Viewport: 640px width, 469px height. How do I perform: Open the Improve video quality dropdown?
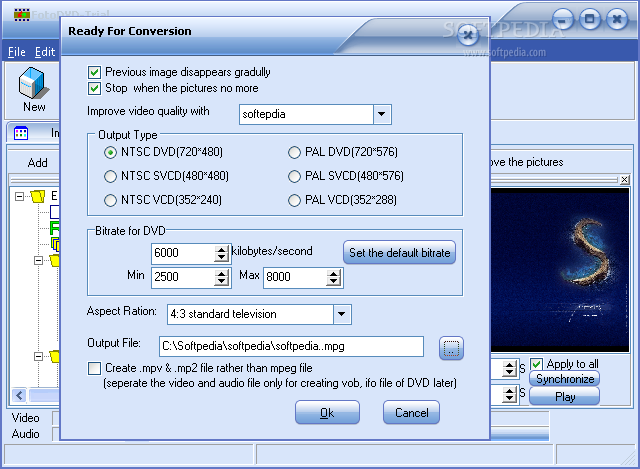pyautogui.click(x=382, y=114)
